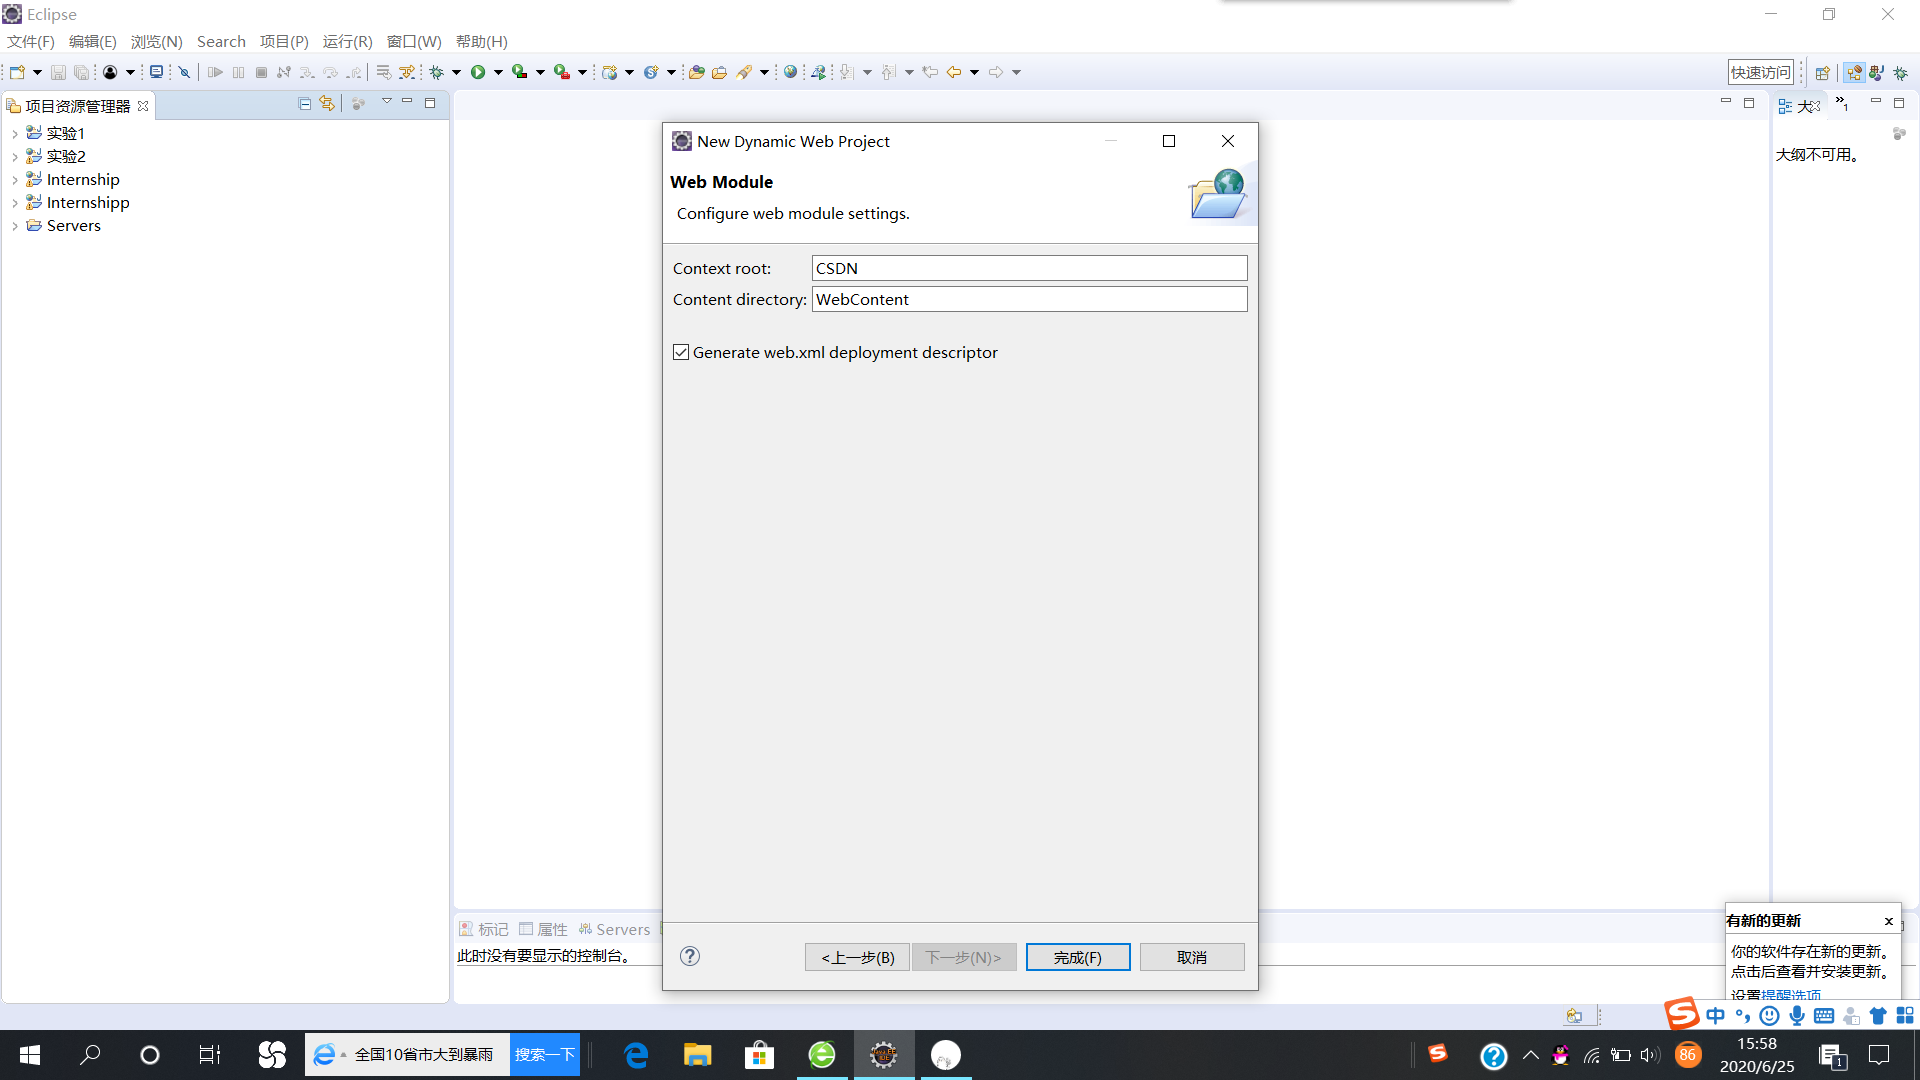Open File Explorer from the taskbar
Viewport: 1920px width, 1080px height.
click(x=697, y=1055)
